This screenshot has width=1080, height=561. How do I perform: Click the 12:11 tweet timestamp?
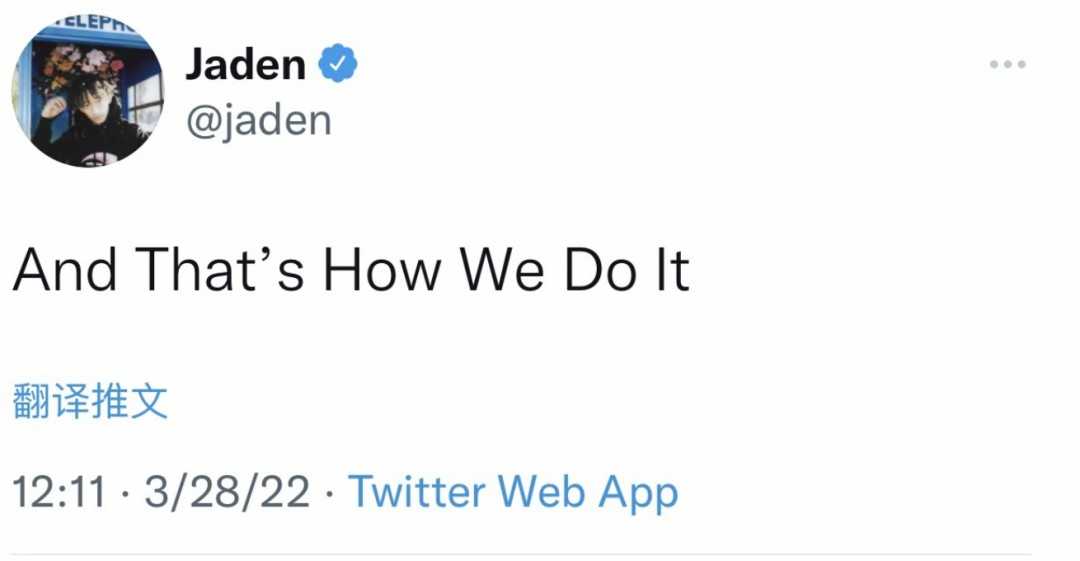pos(59,492)
